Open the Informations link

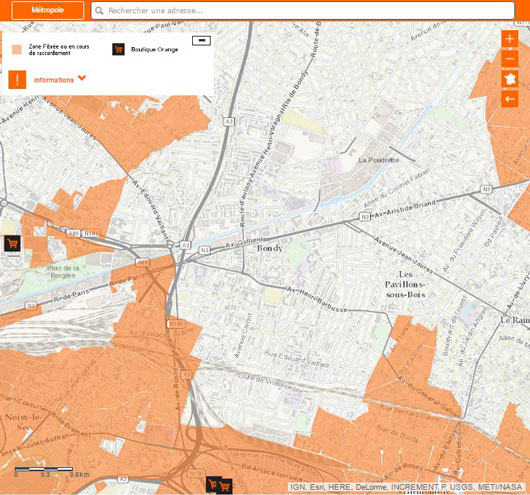(54, 80)
